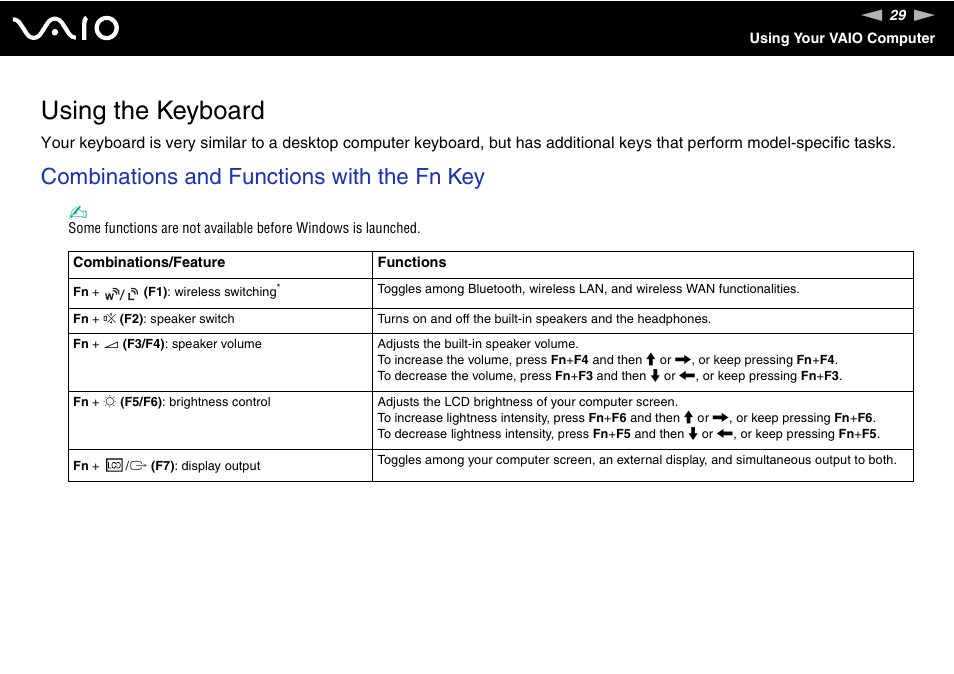Click the left arrow in the decrease lightness line
Image resolution: width=954 pixels, height=674 pixels.
click(725, 434)
